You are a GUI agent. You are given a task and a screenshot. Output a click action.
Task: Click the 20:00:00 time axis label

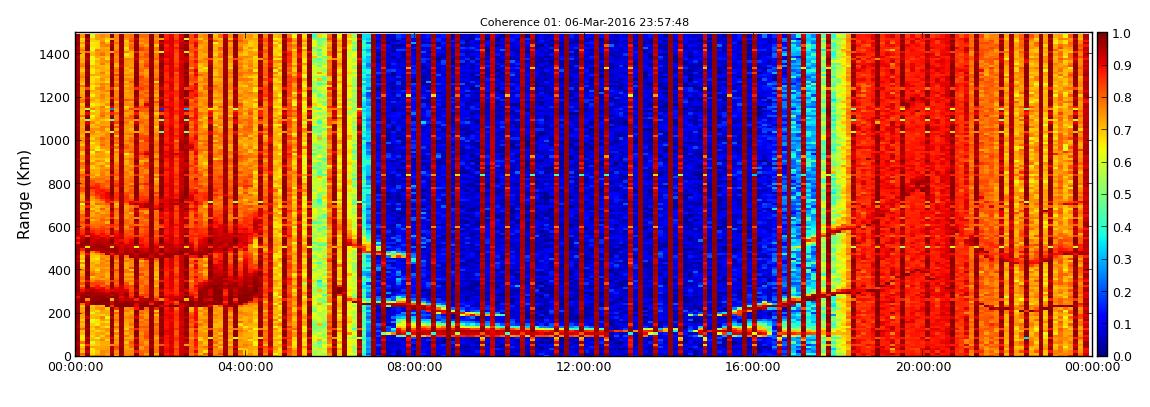[x=924, y=367]
